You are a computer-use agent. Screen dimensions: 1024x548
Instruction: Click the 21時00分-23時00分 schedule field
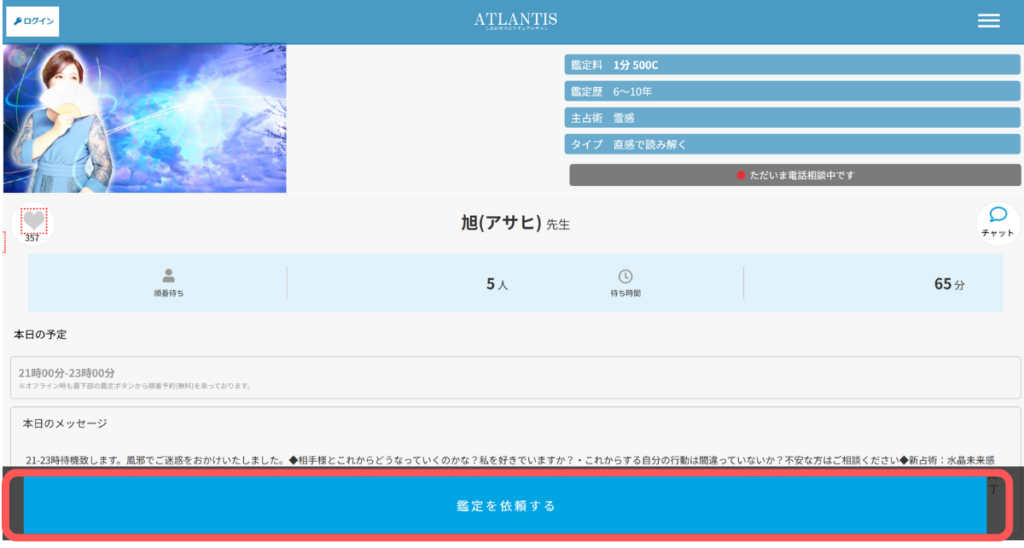click(515, 377)
